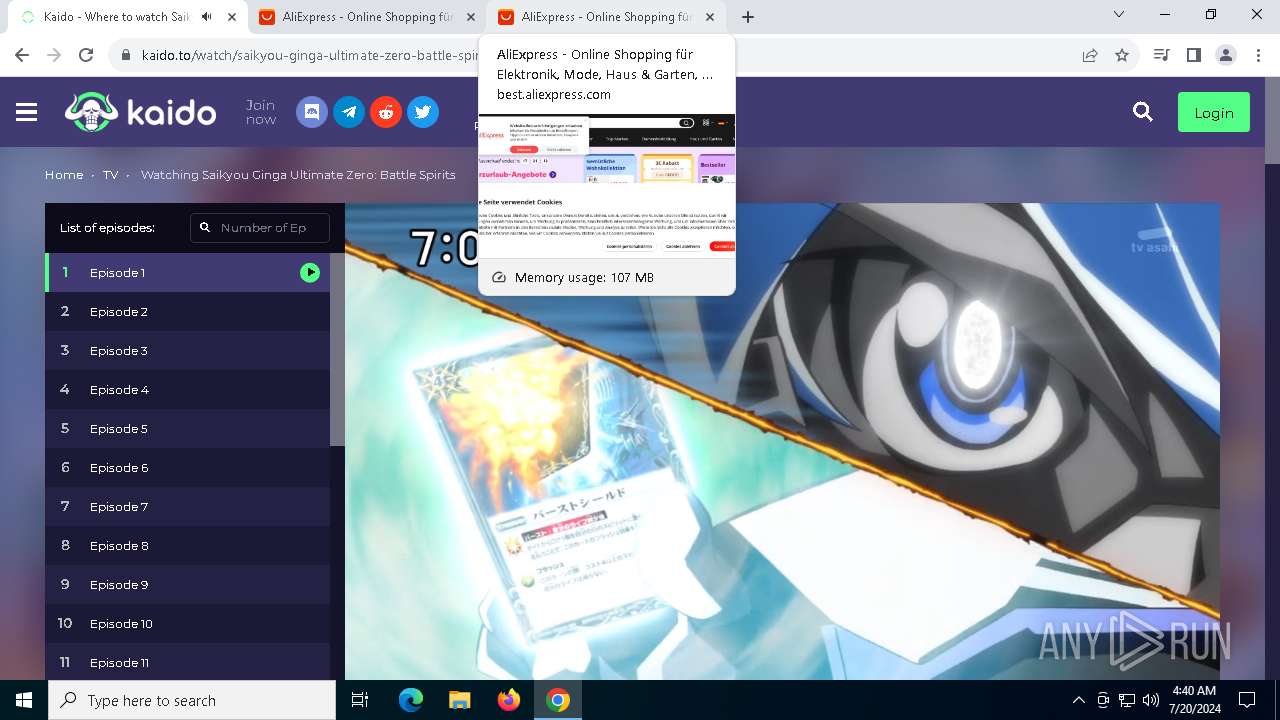Viewport: 1280px width, 720px height.
Task: Toggle the browser side panel
Action: 1193,55
